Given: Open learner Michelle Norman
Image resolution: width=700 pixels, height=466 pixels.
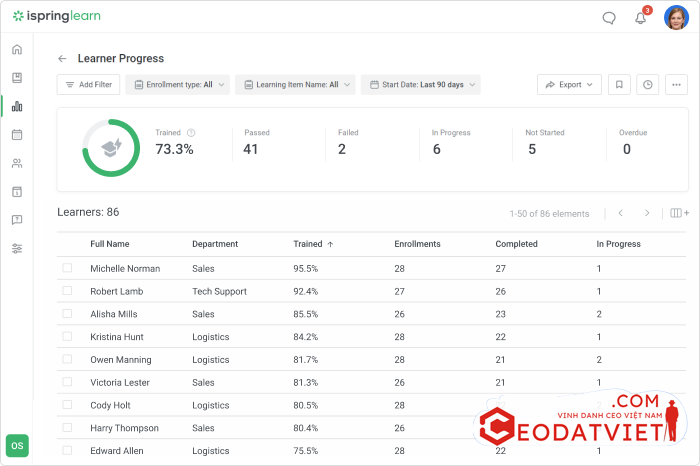Looking at the screenshot, I should coord(125,269).
